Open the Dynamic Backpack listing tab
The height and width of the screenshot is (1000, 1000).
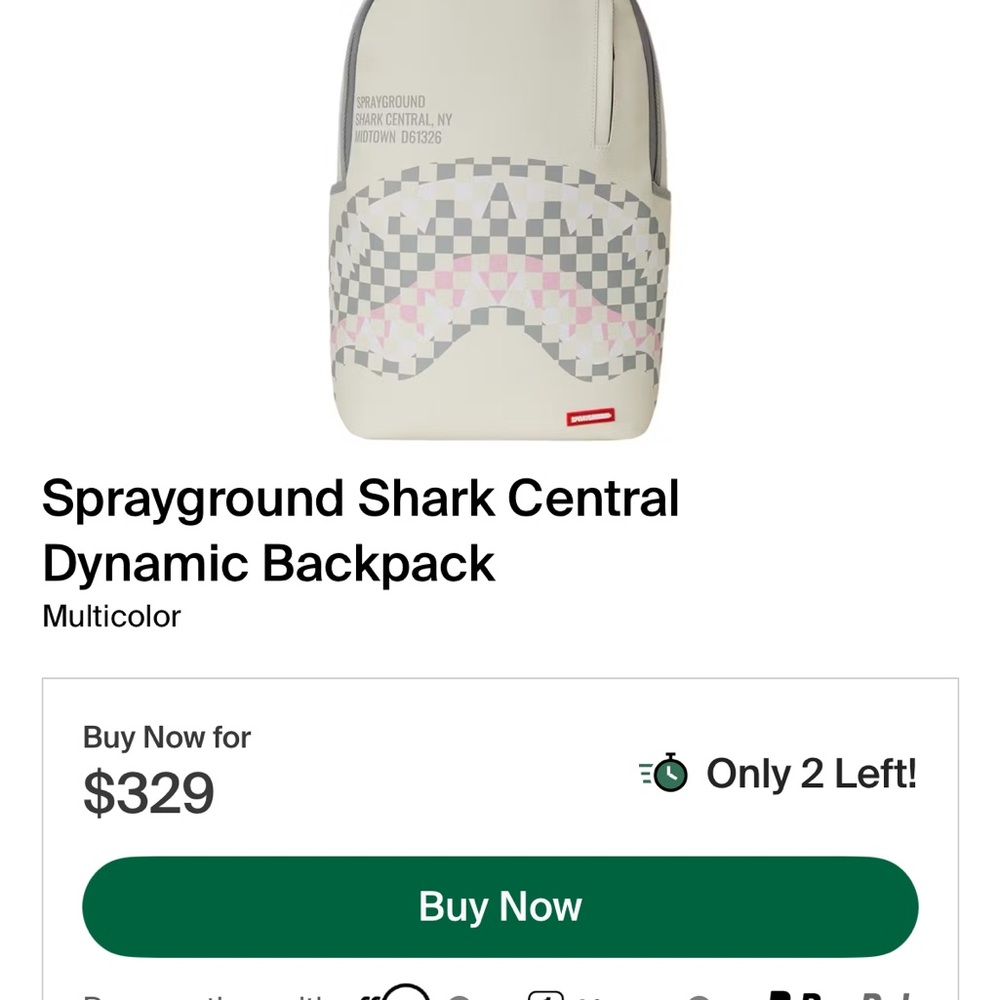(x=265, y=563)
